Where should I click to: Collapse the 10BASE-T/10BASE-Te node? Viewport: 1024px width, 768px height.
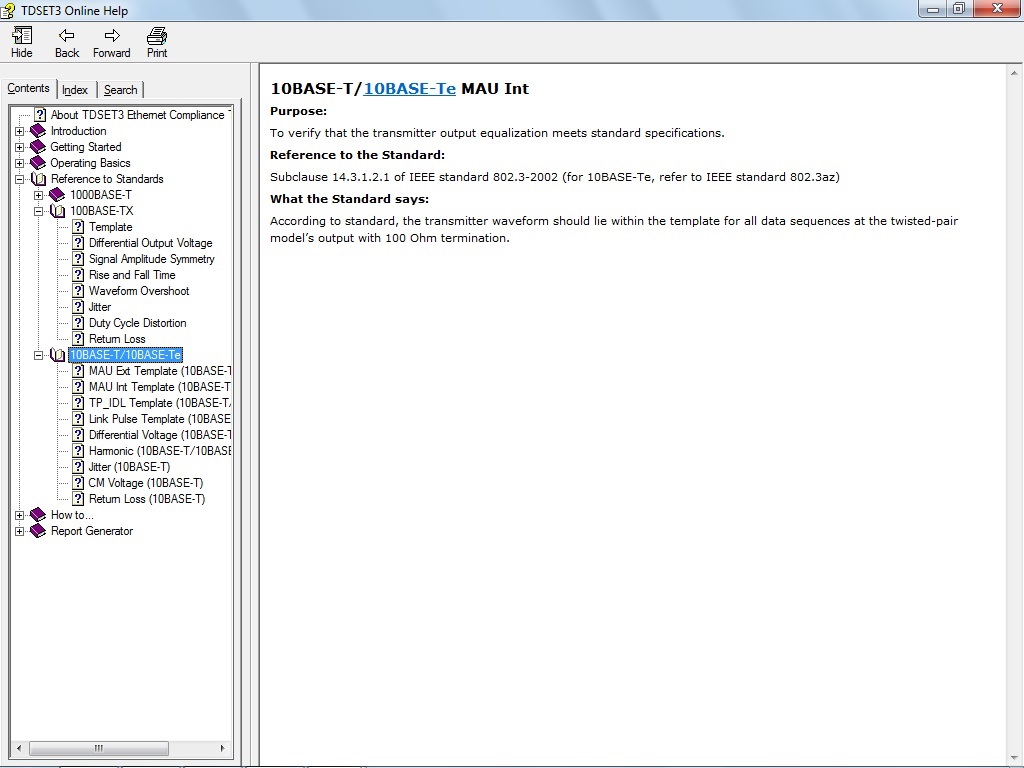39,355
